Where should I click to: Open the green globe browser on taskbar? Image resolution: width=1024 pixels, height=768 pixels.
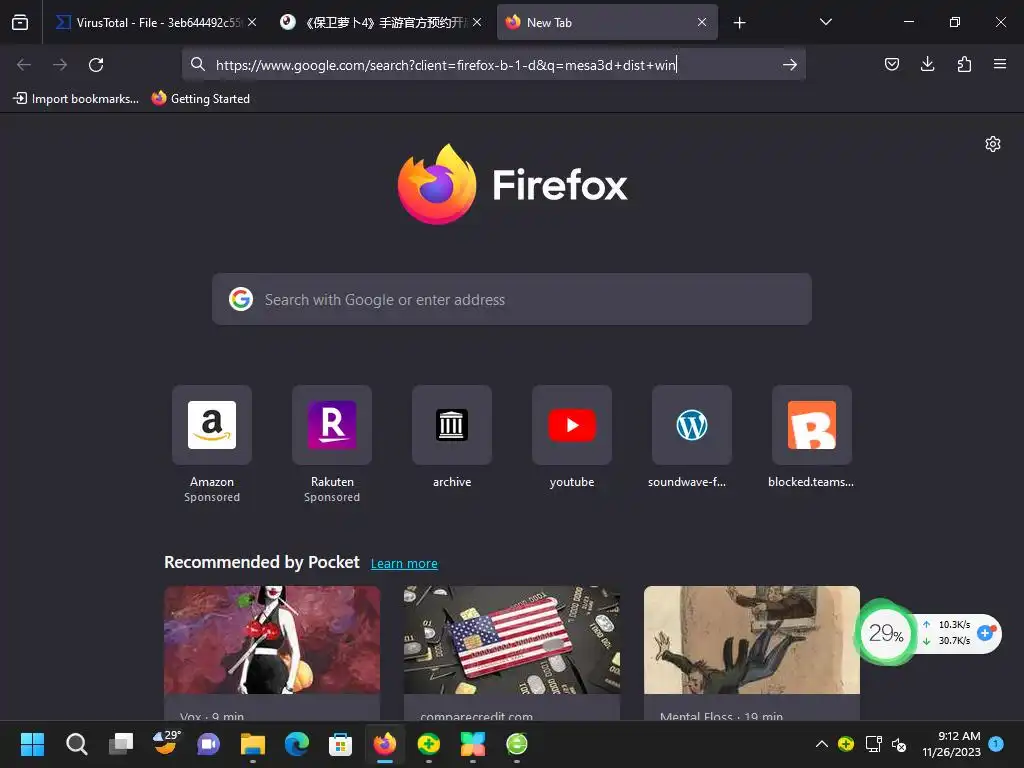tap(517, 744)
